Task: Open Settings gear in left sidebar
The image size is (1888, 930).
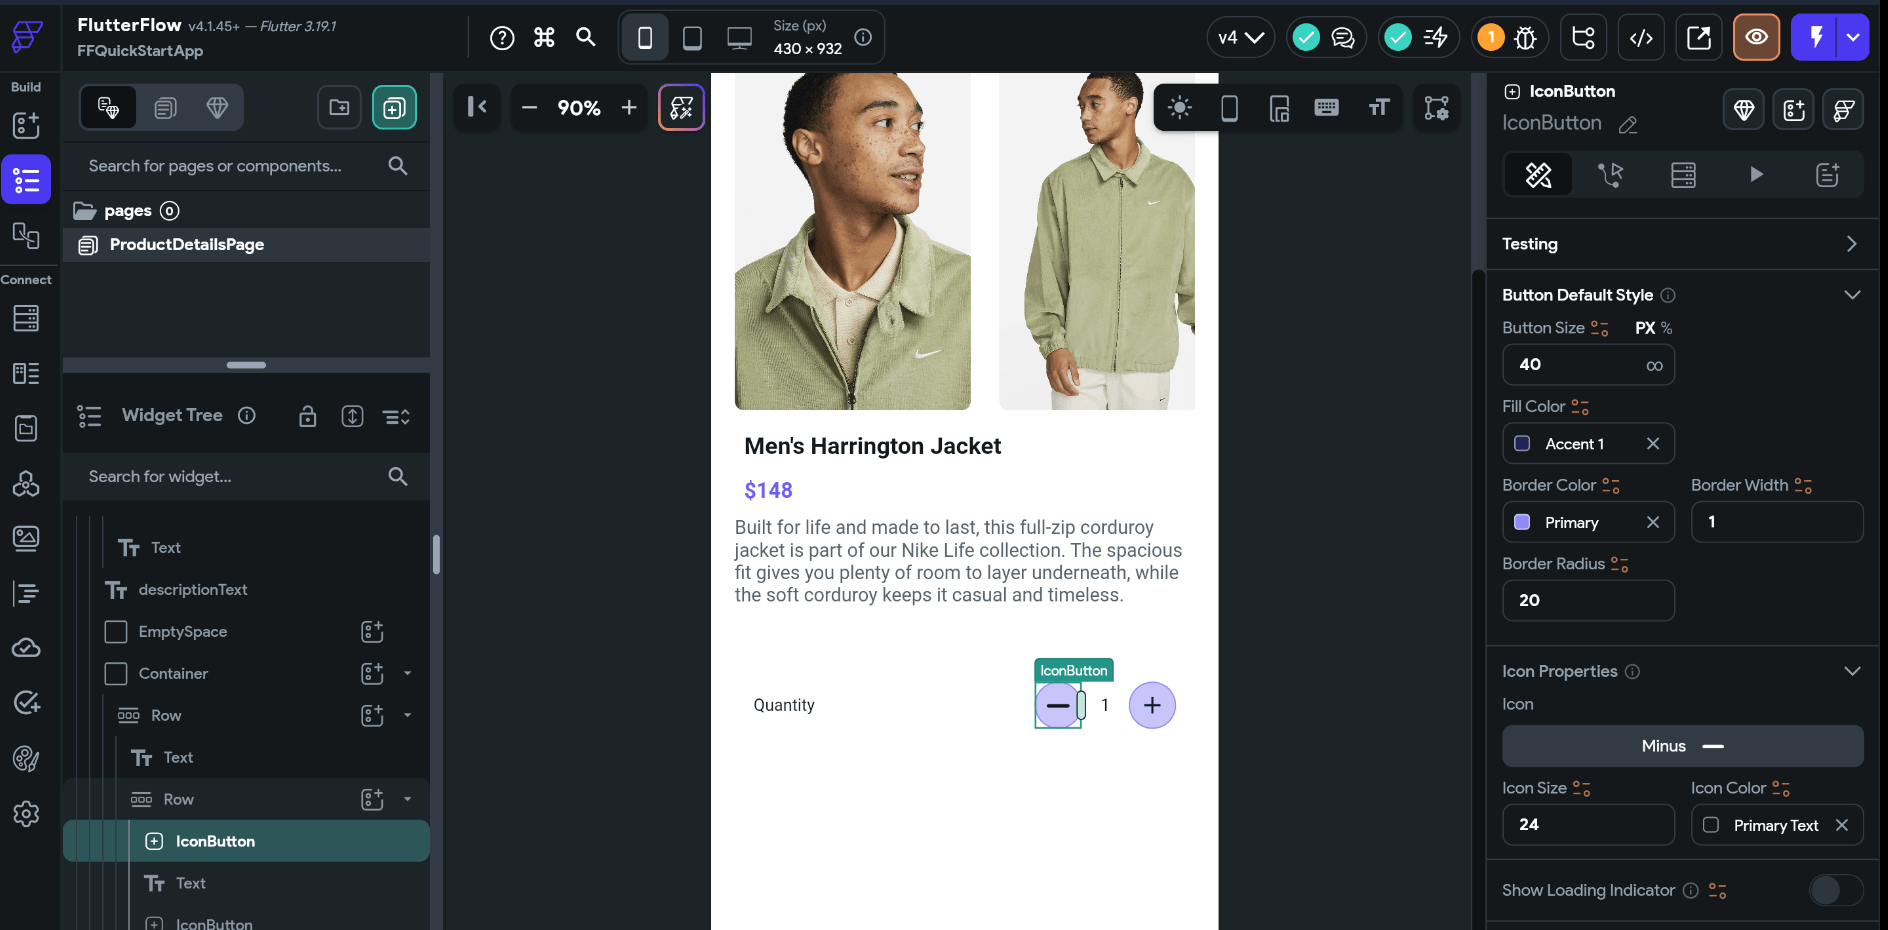Action: [x=26, y=814]
